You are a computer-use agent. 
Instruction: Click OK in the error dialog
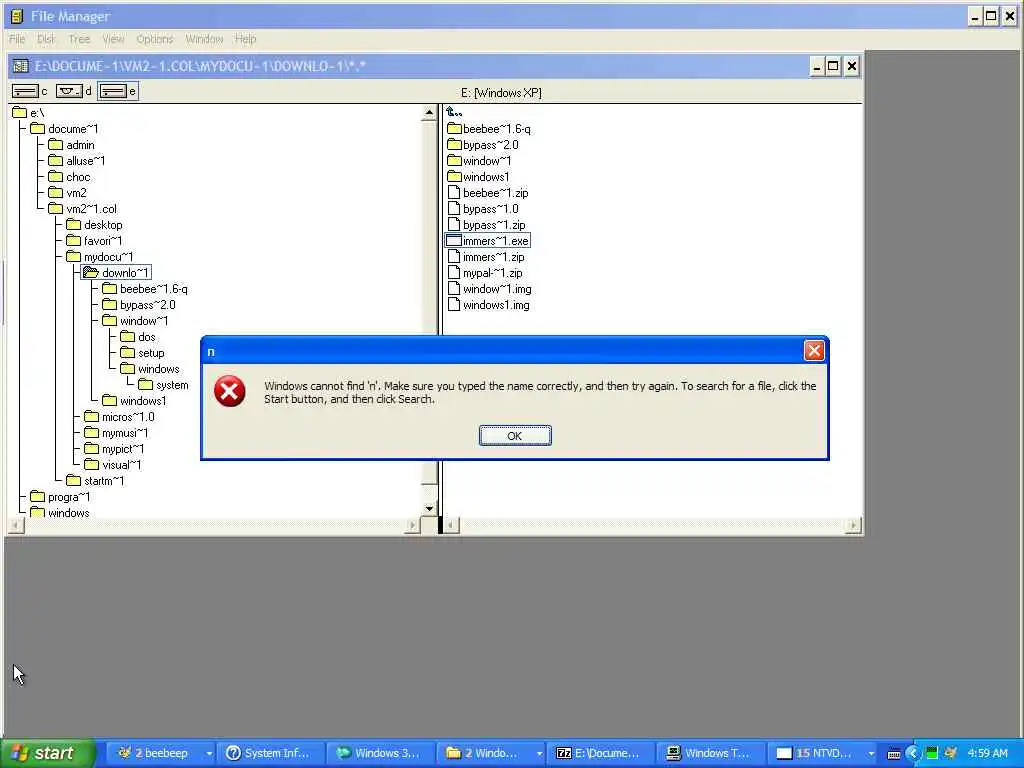(515, 436)
